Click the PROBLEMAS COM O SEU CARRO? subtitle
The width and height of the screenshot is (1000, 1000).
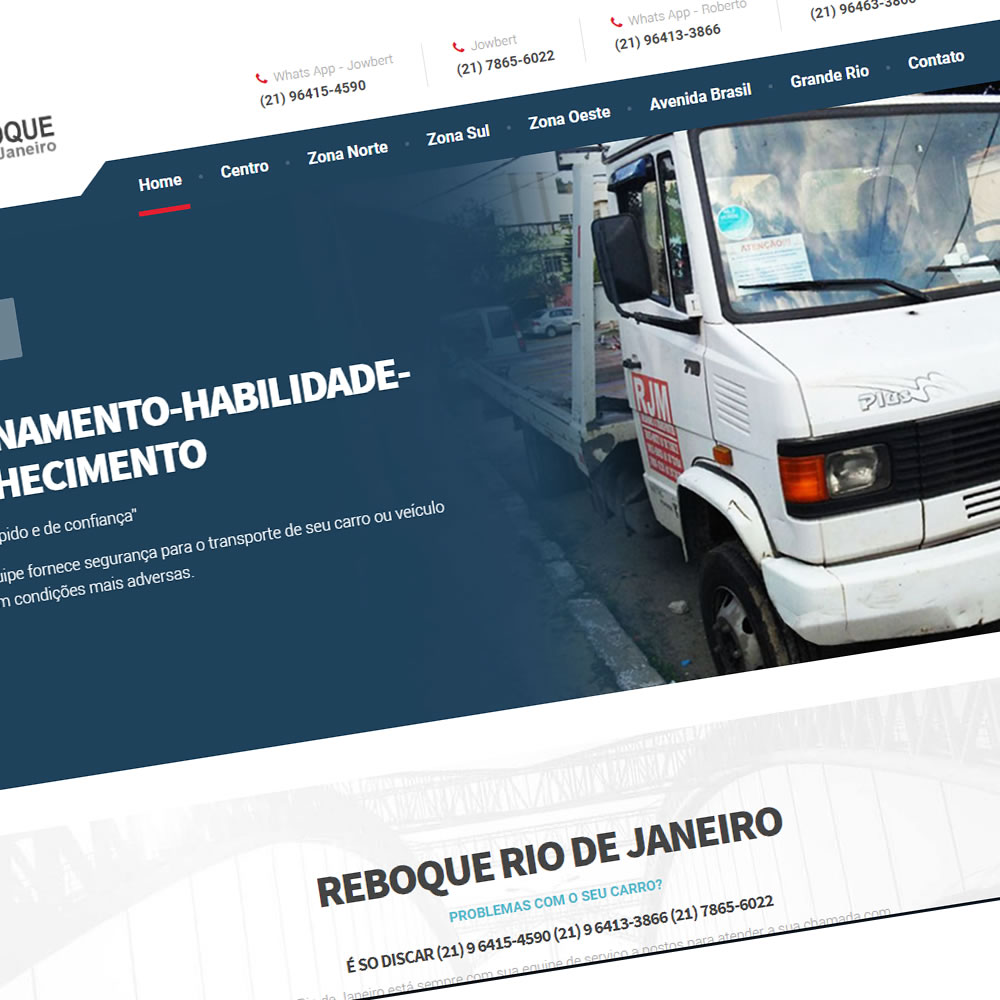click(555, 900)
